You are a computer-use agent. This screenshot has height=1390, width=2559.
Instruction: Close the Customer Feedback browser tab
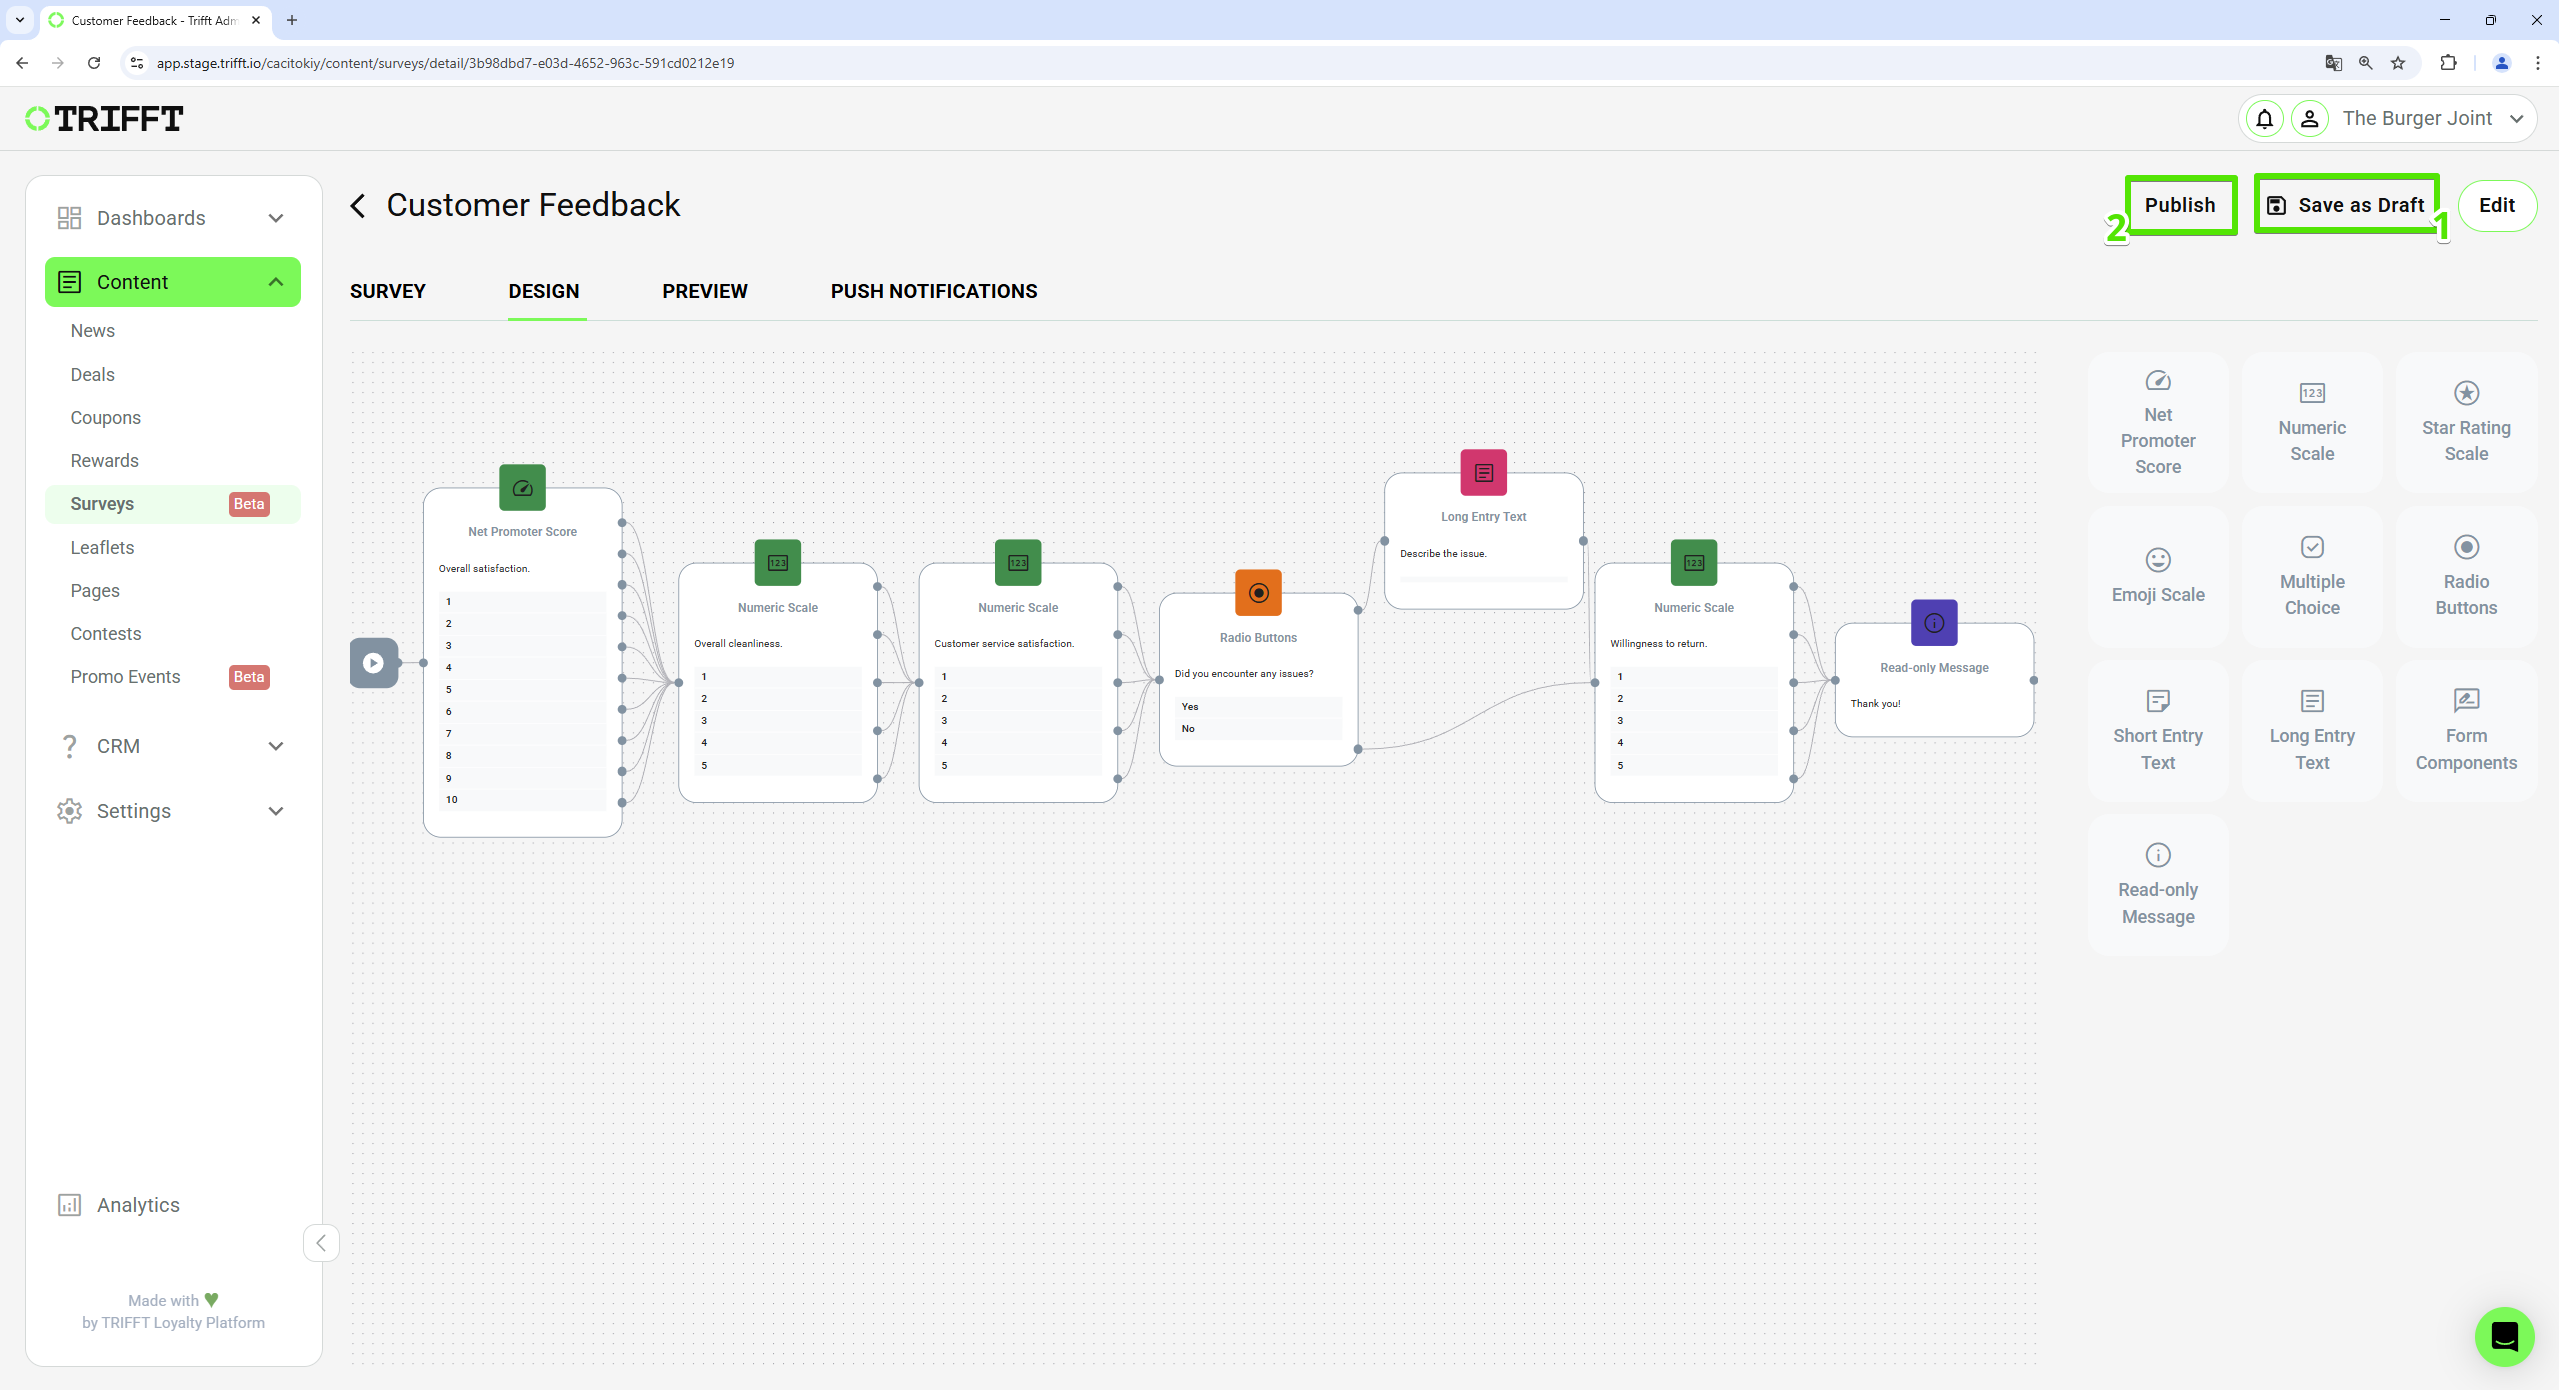point(256,20)
